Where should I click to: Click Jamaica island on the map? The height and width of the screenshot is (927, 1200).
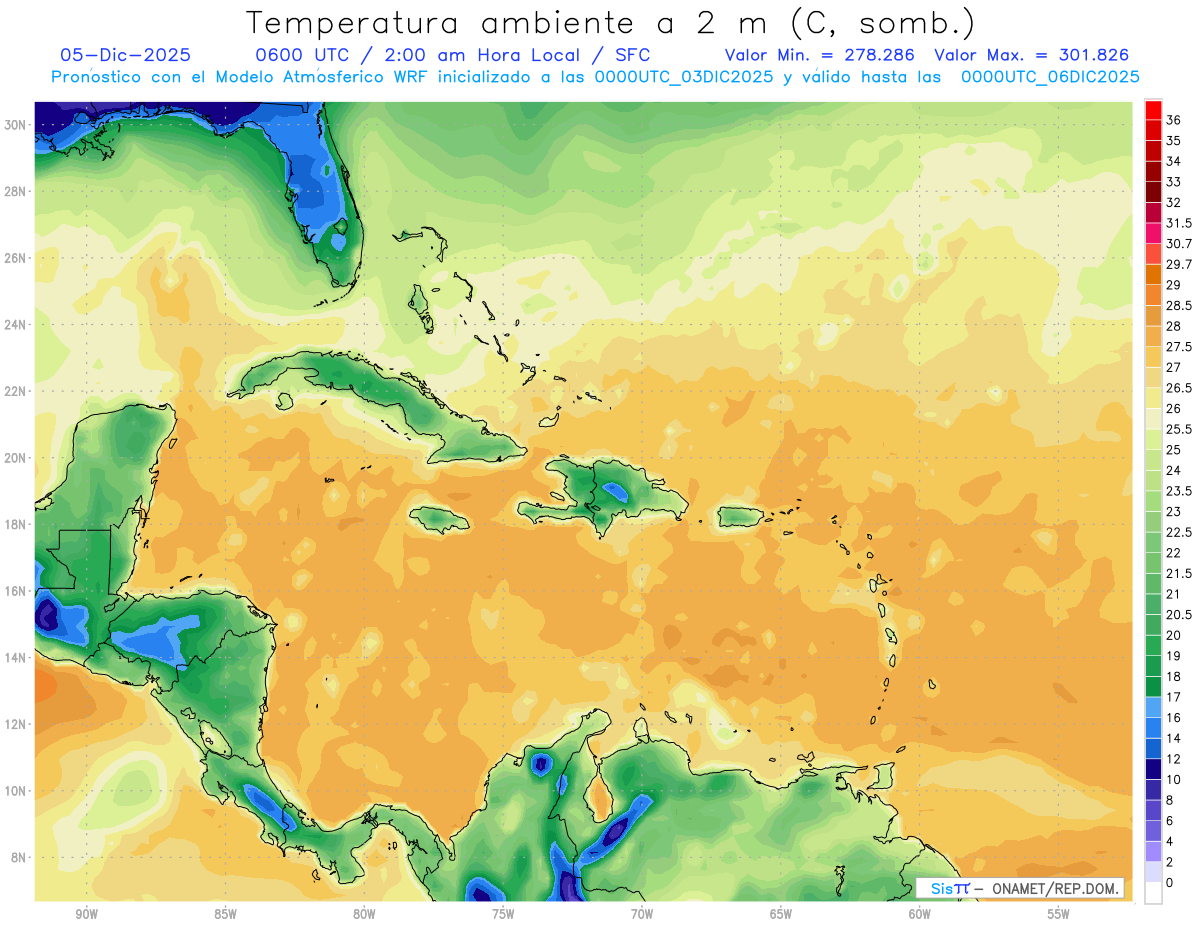pos(439,518)
